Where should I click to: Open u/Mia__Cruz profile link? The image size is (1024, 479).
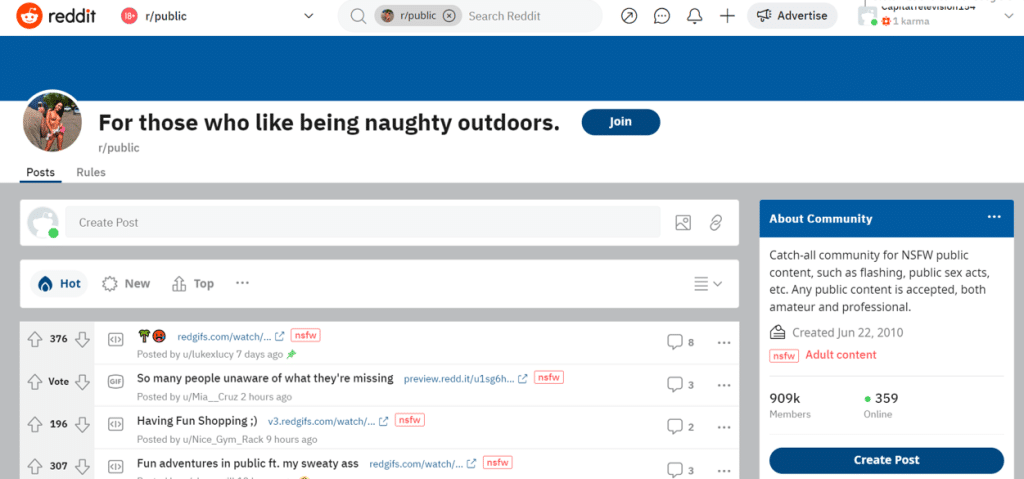[x=210, y=397]
